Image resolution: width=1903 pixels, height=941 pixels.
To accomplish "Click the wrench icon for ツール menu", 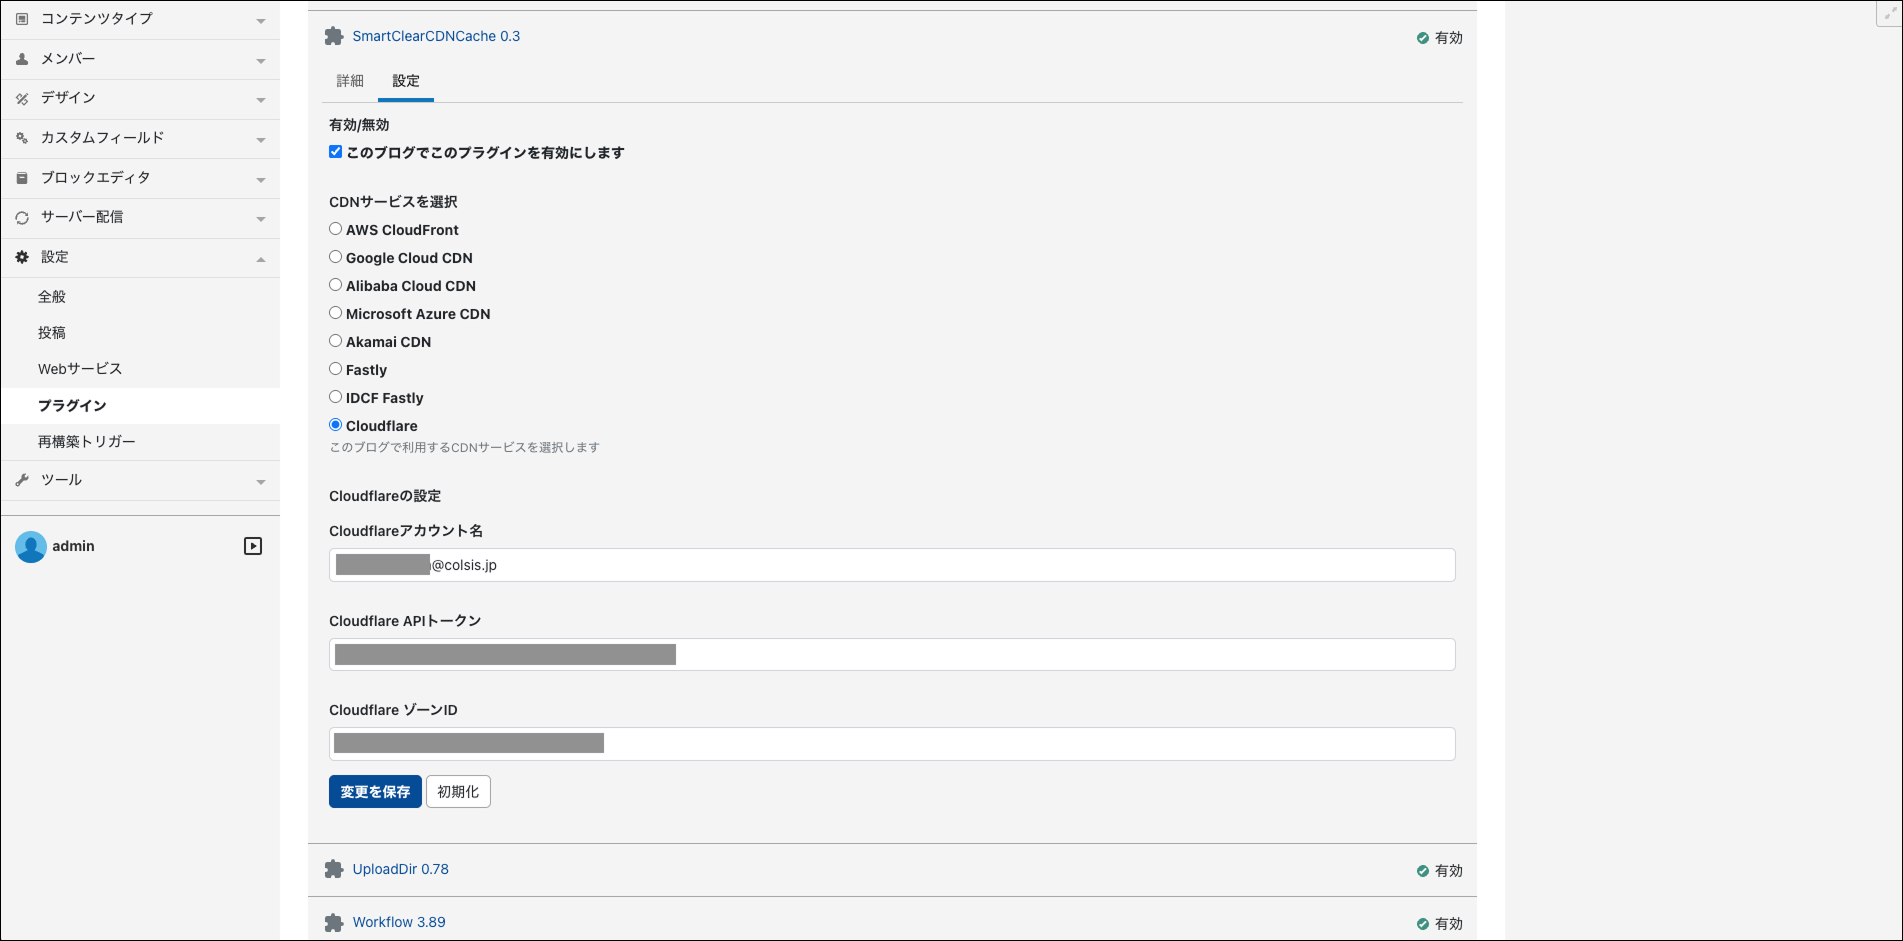I will coord(22,480).
